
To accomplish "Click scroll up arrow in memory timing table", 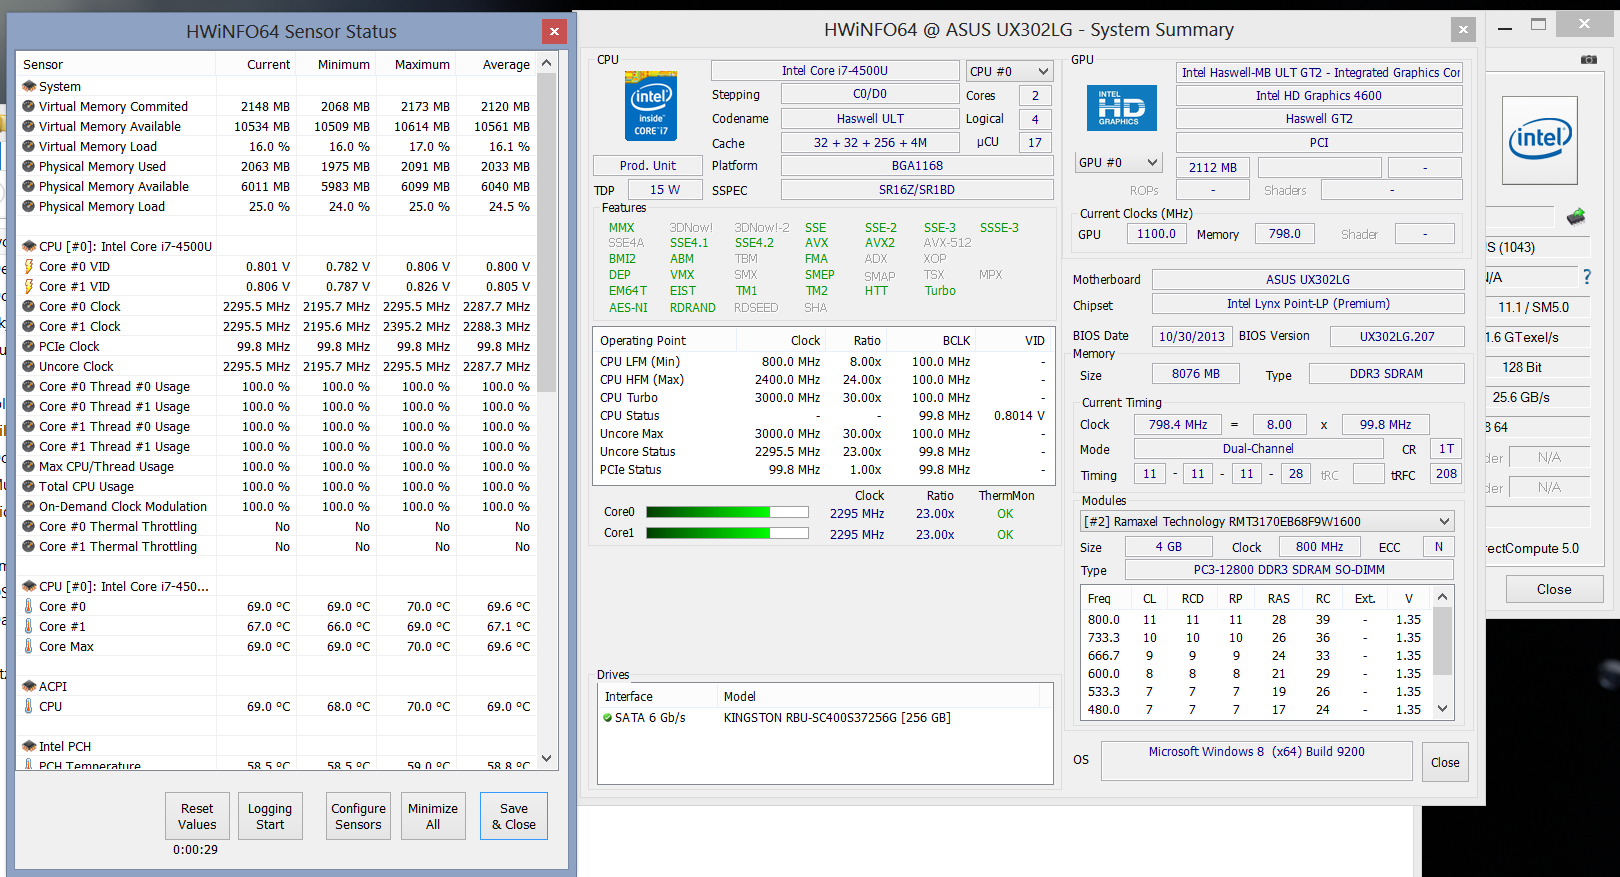I will [x=1442, y=597].
